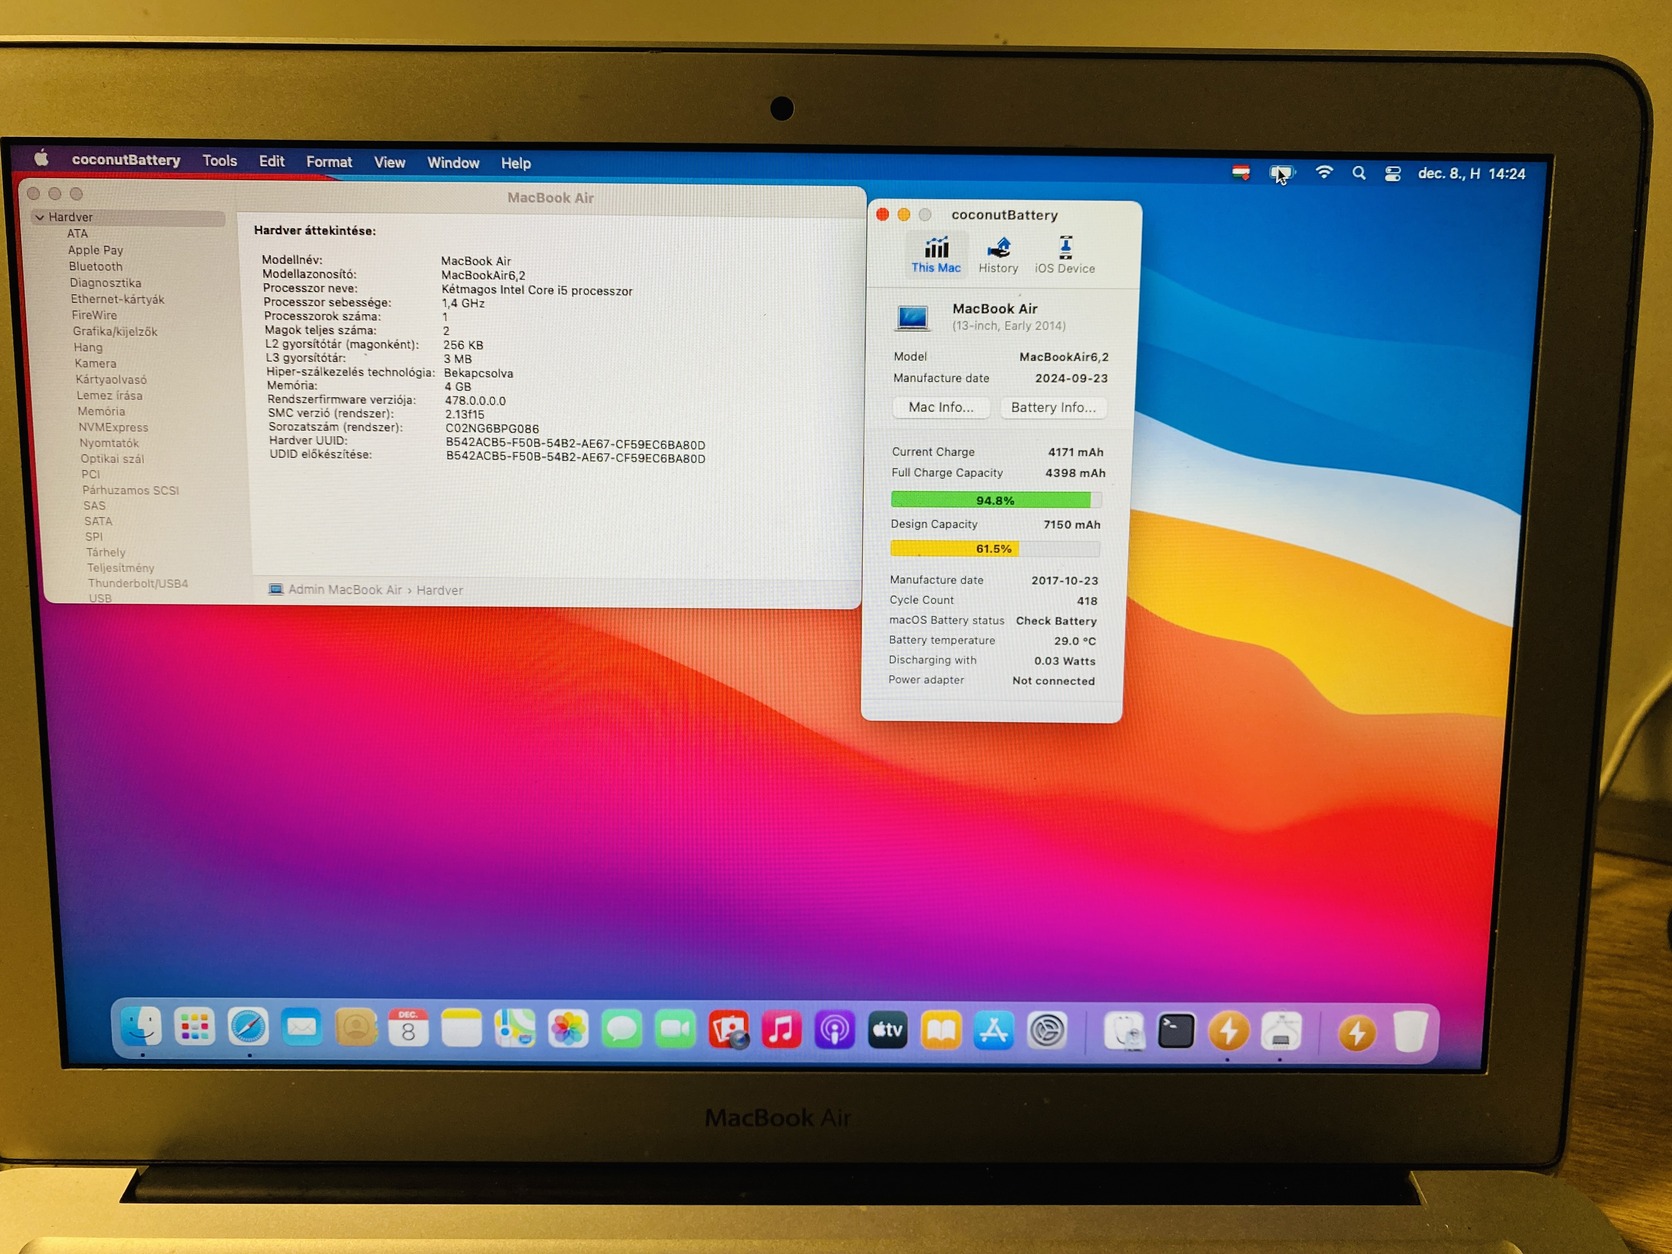Open Messages from the dock
Viewport: 1672px width, 1254px height.
tap(621, 1029)
